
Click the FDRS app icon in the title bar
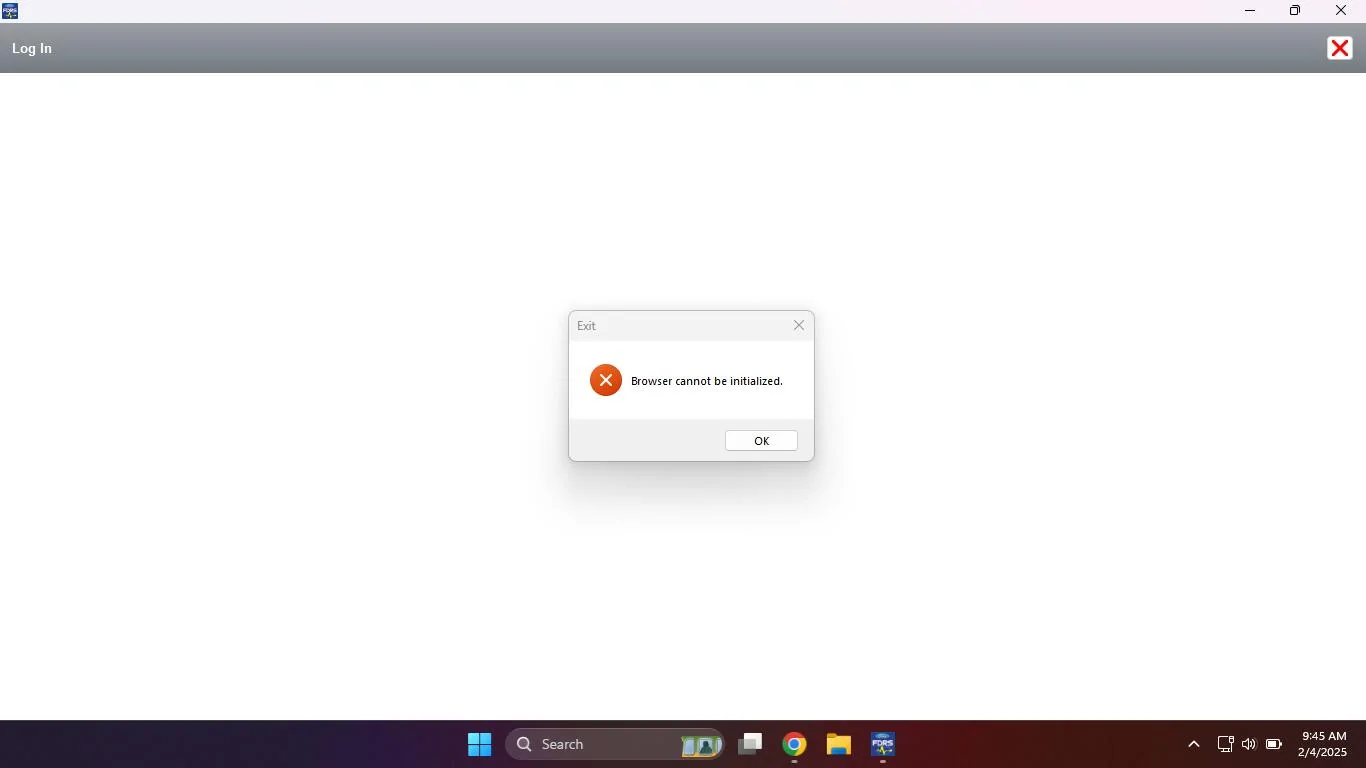(10, 11)
